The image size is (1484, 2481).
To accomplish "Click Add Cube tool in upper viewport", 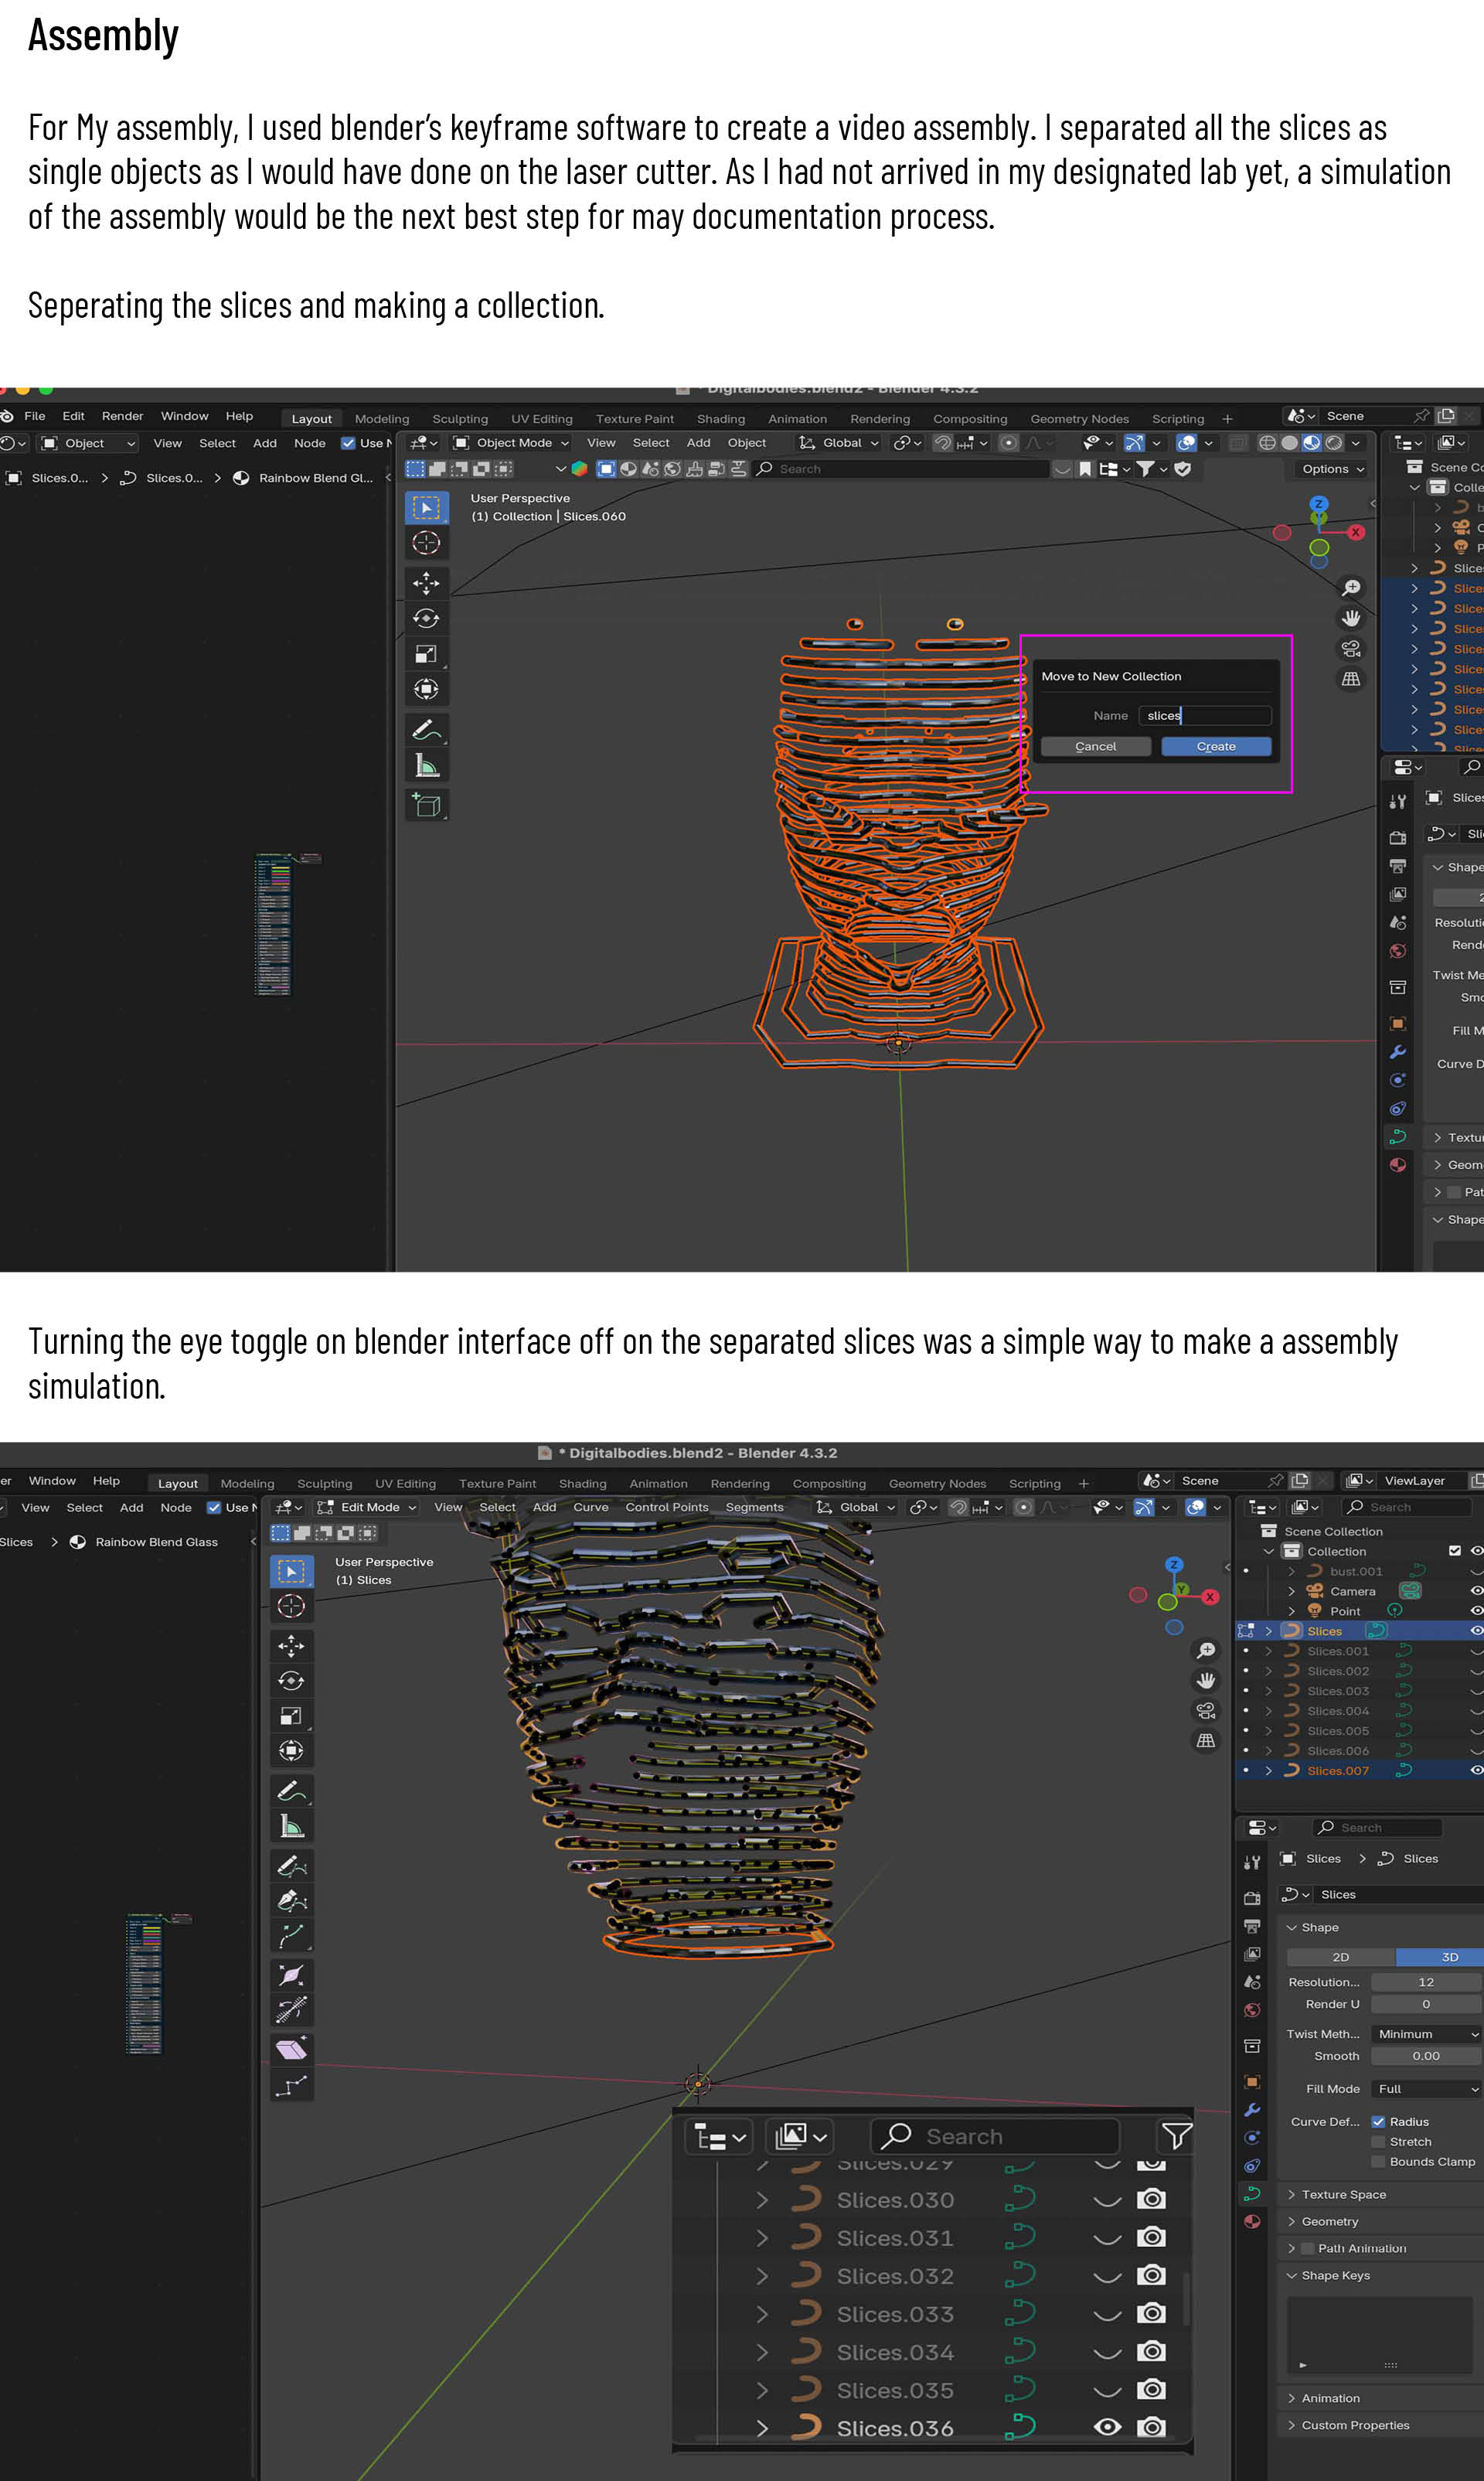I will (426, 805).
